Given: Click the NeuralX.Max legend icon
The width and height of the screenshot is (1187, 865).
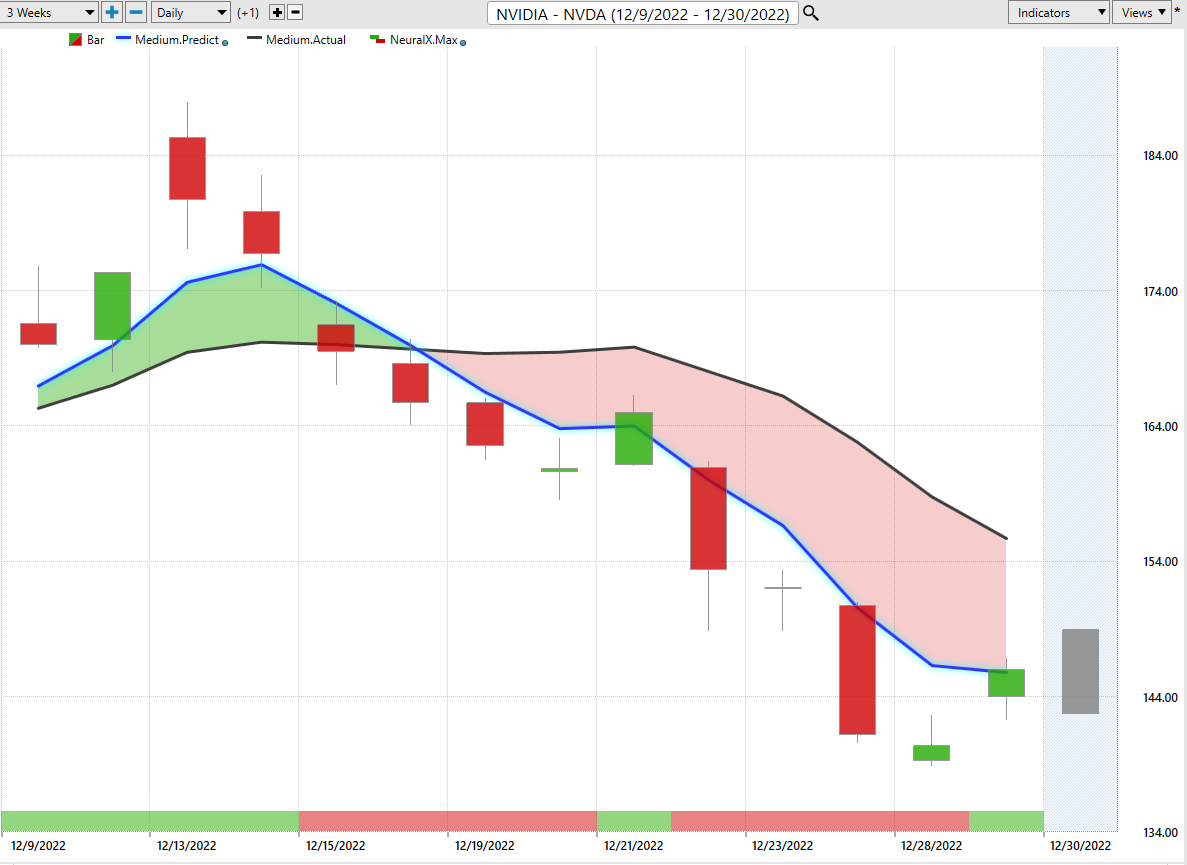Looking at the screenshot, I should click(x=377, y=39).
